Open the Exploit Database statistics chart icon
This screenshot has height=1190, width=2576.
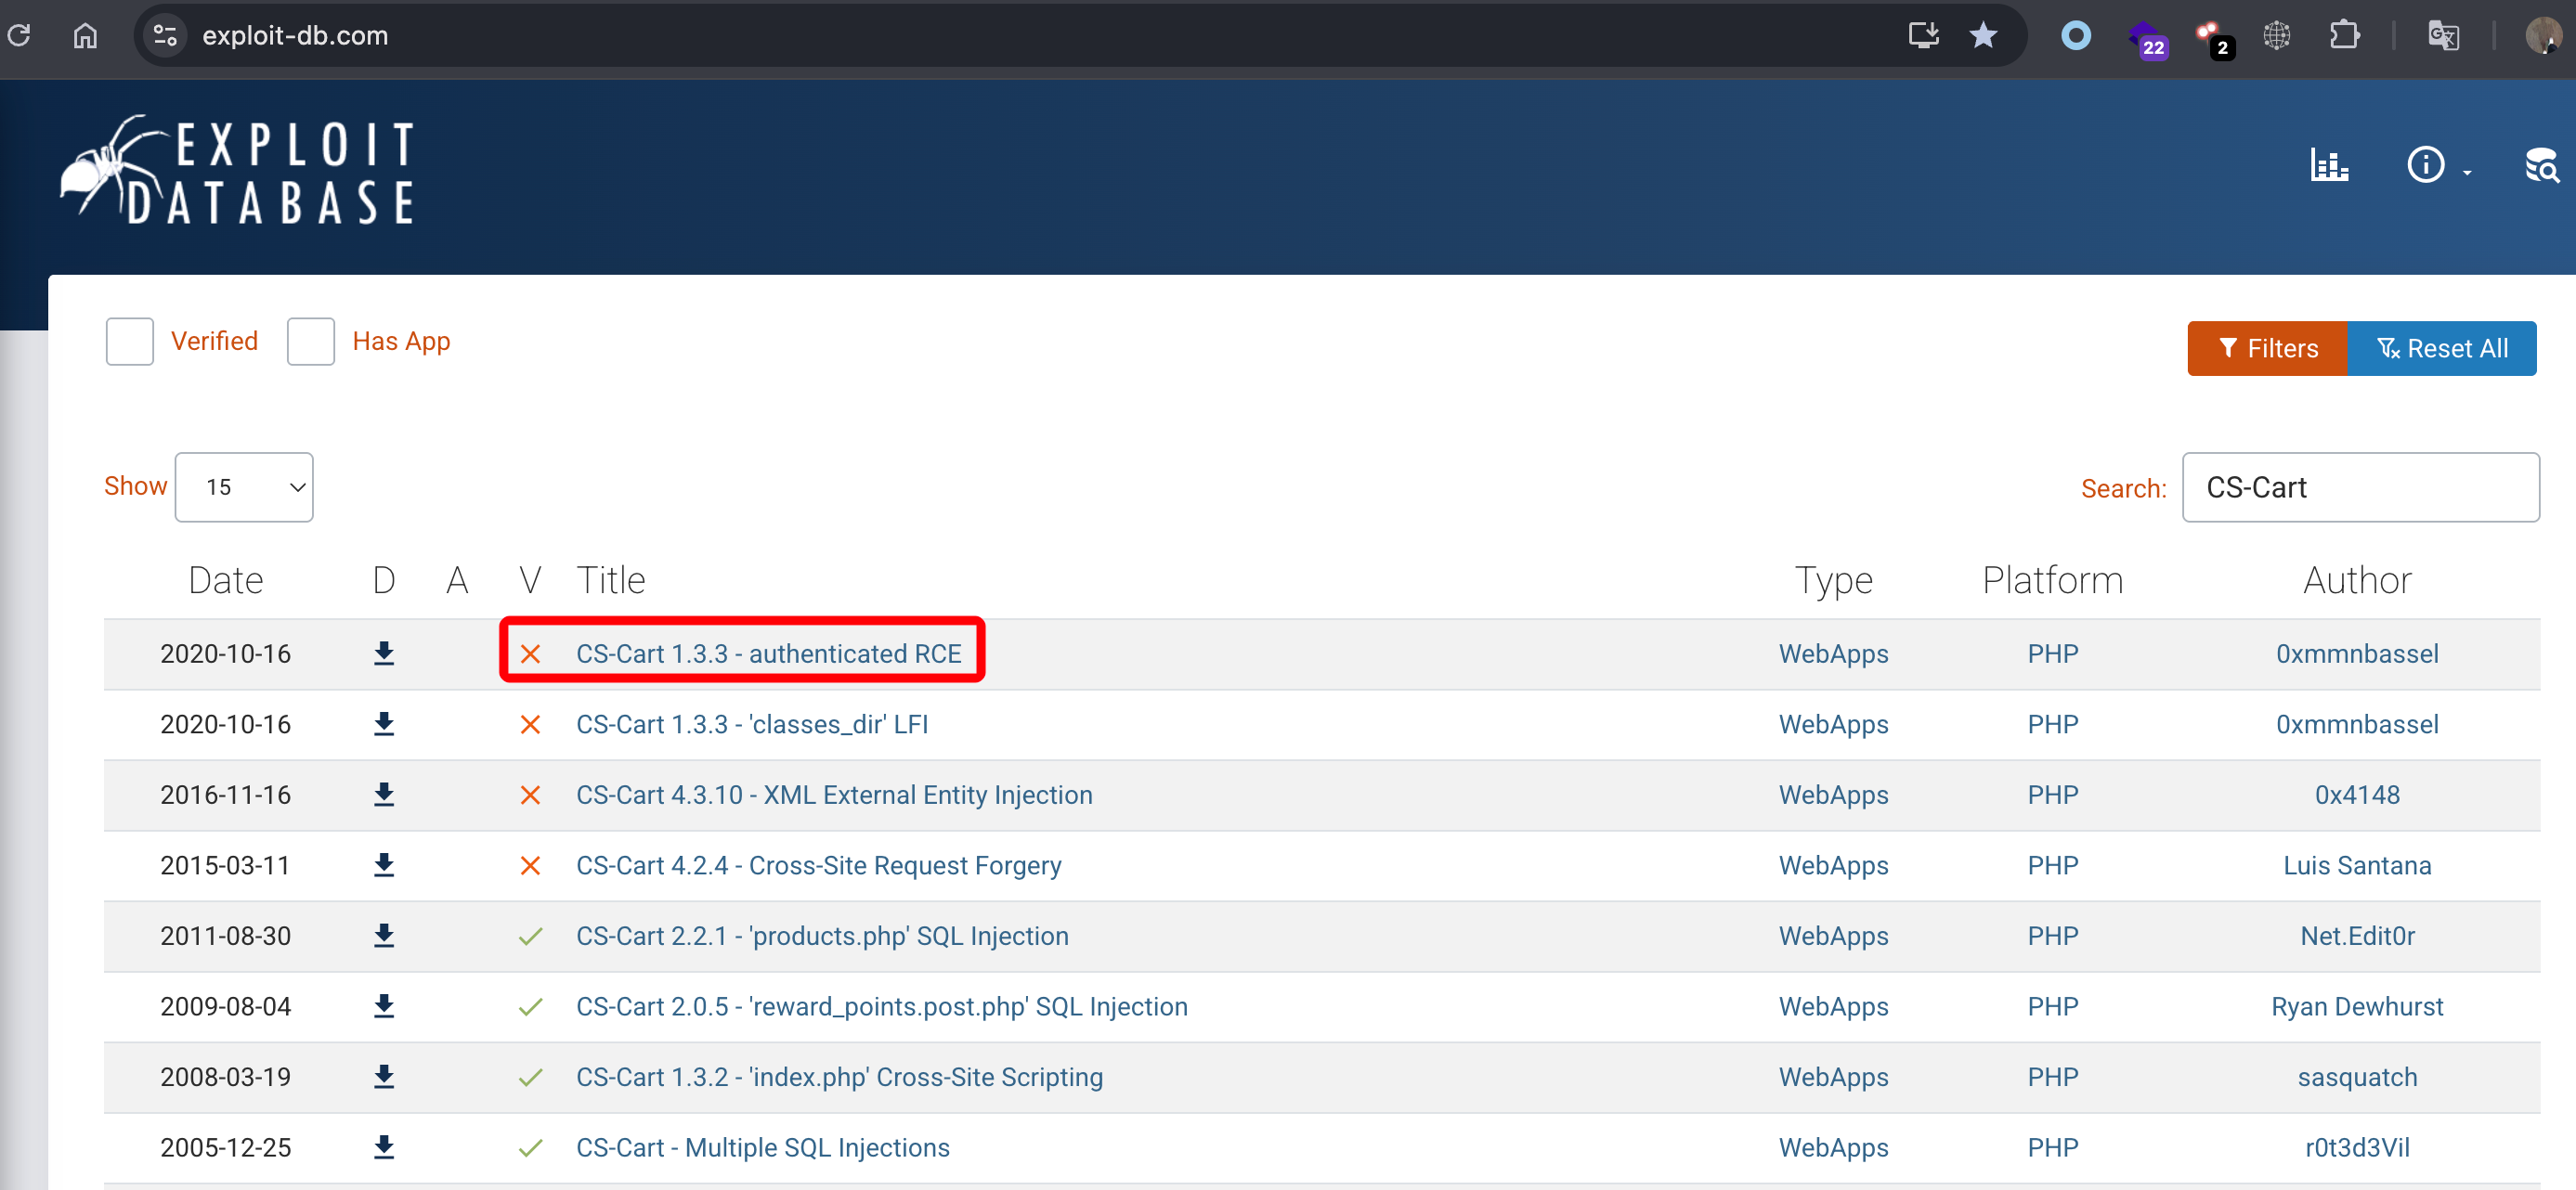(x=2328, y=165)
